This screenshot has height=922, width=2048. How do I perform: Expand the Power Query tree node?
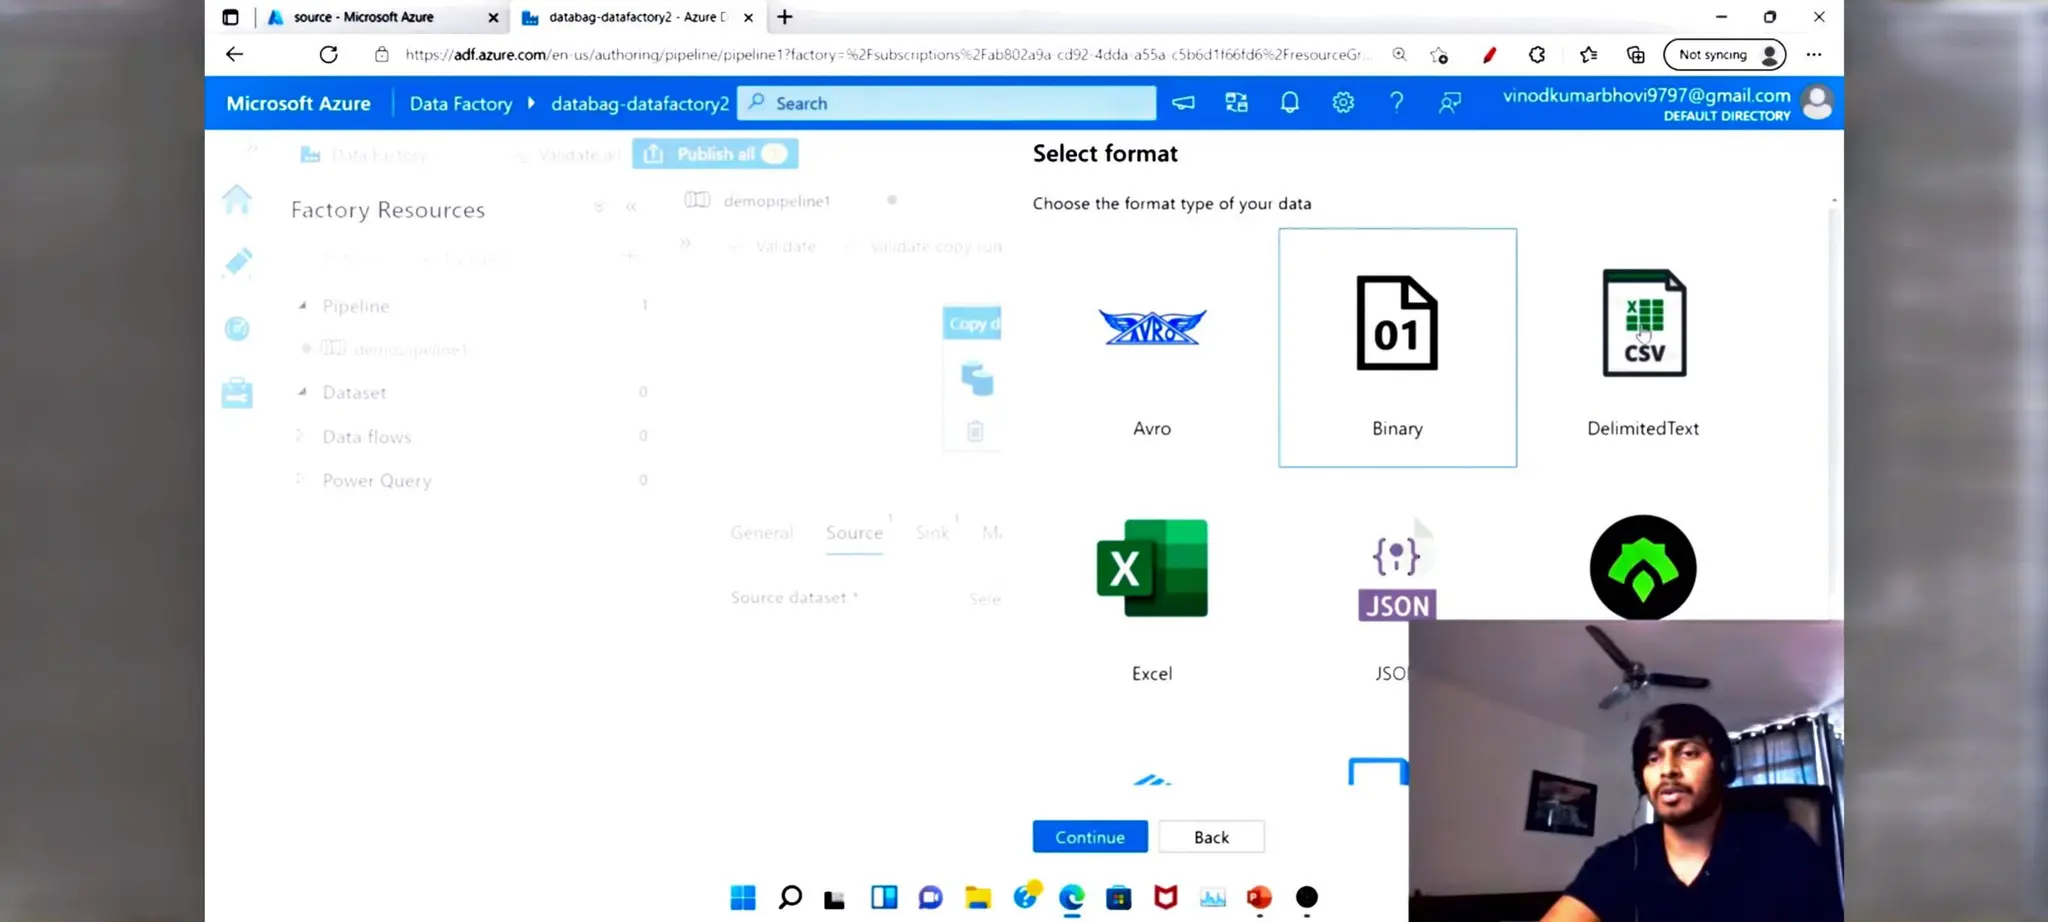tap(300, 480)
